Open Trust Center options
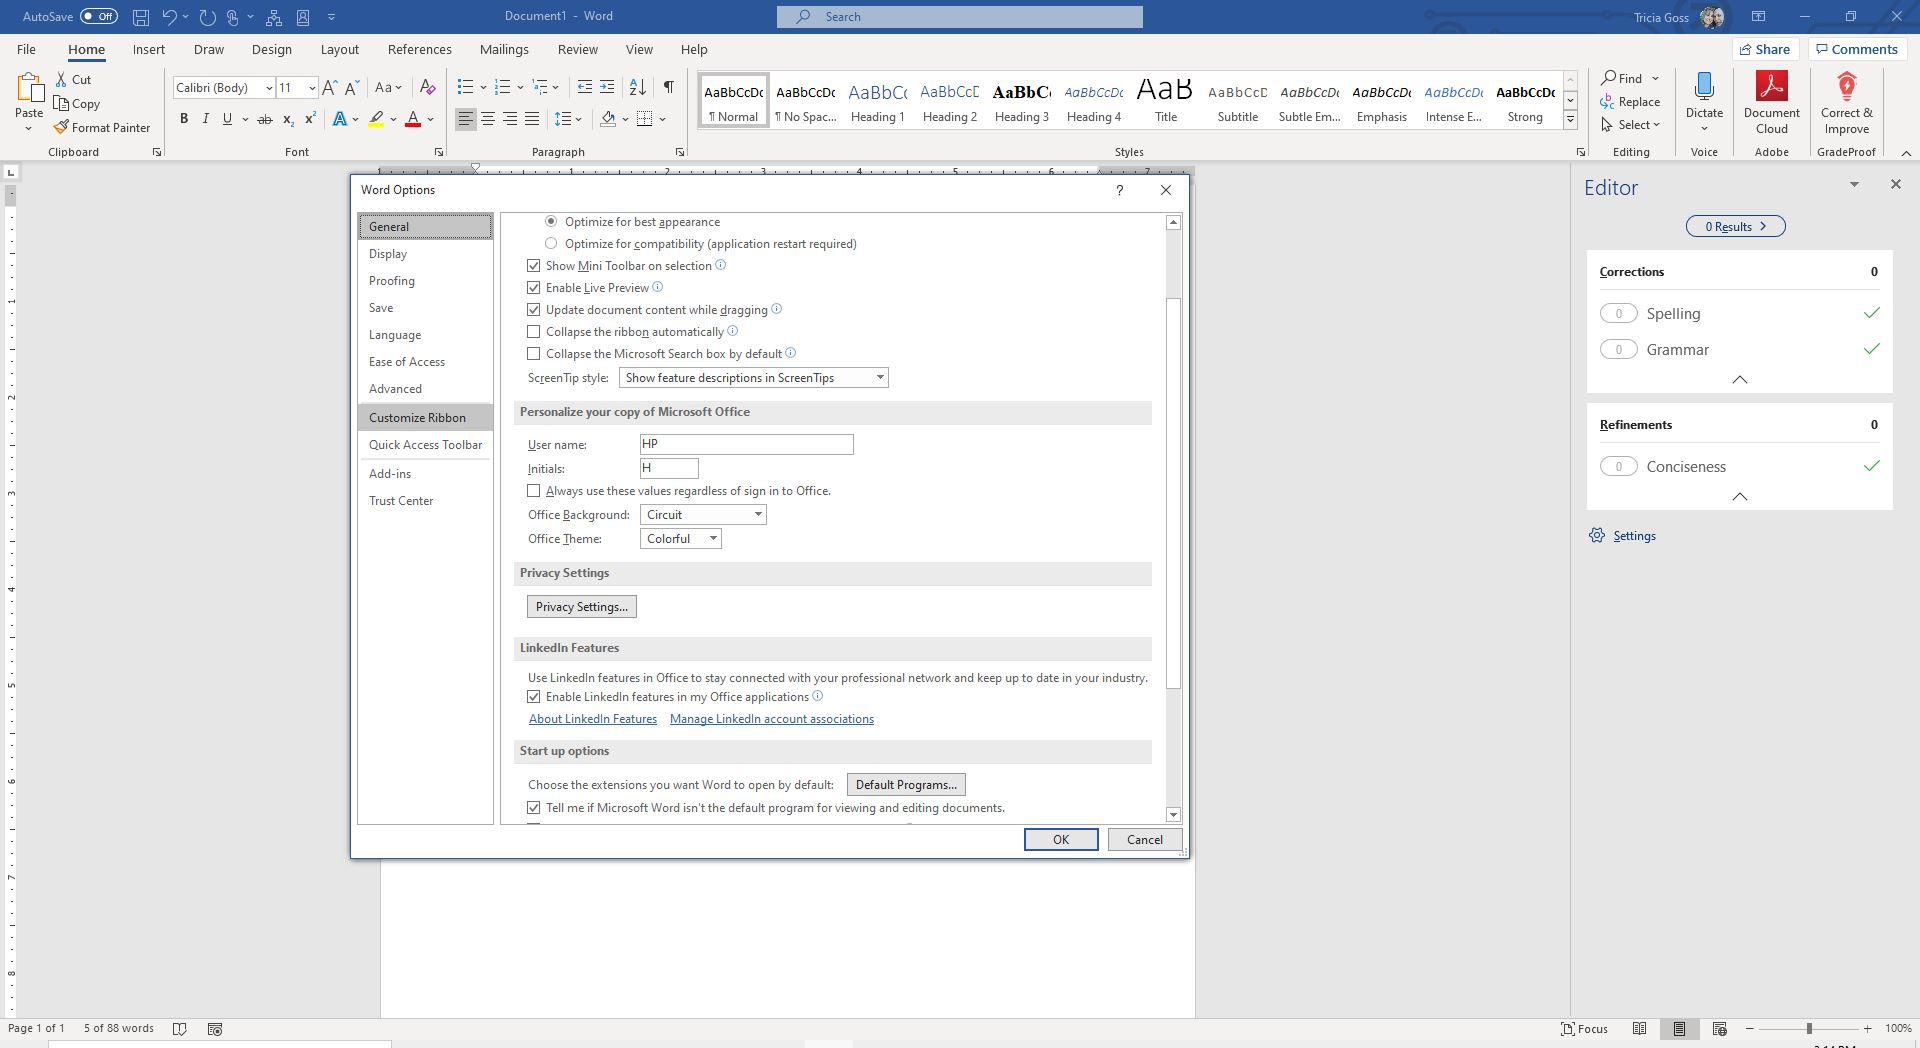The width and height of the screenshot is (1920, 1048). click(425, 501)
